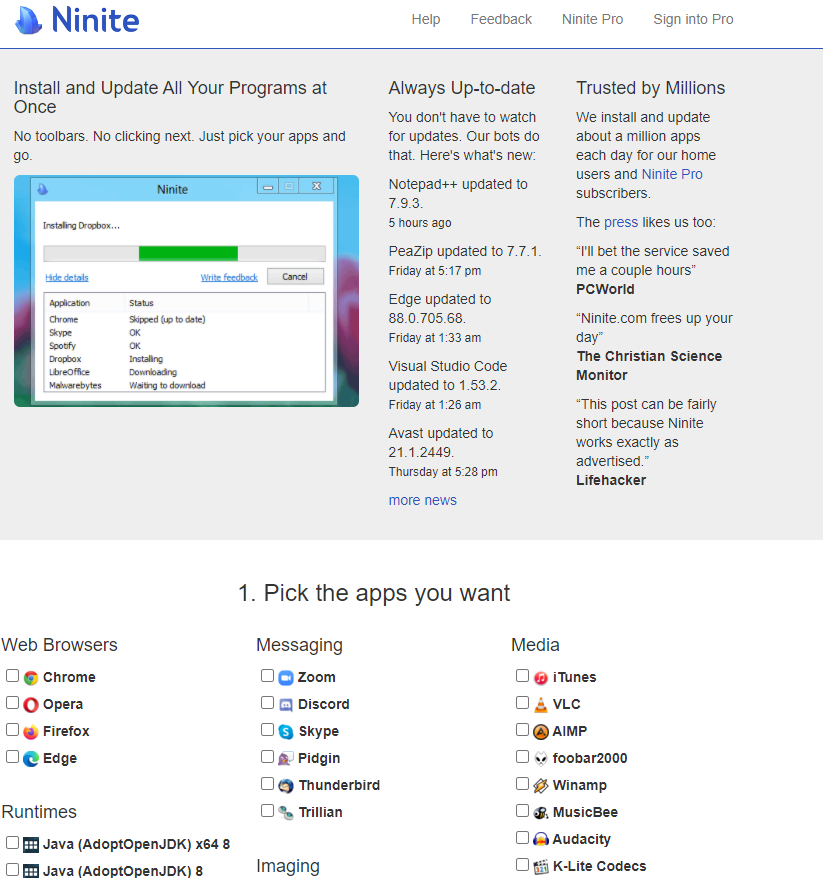Click the Audacity headphones icon
The image size is (823, 878).
coord(541,839)
